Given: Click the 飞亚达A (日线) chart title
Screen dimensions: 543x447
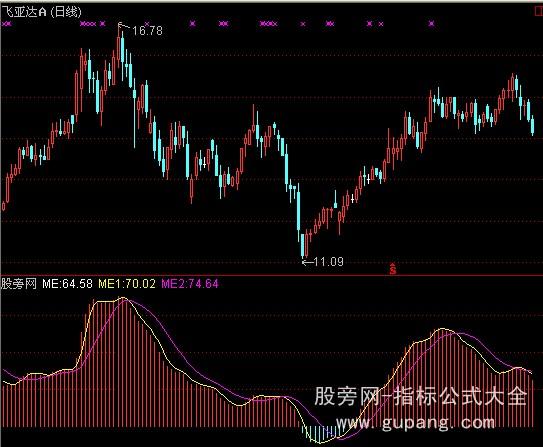Looking at the screenshot, I should point(42,12).
